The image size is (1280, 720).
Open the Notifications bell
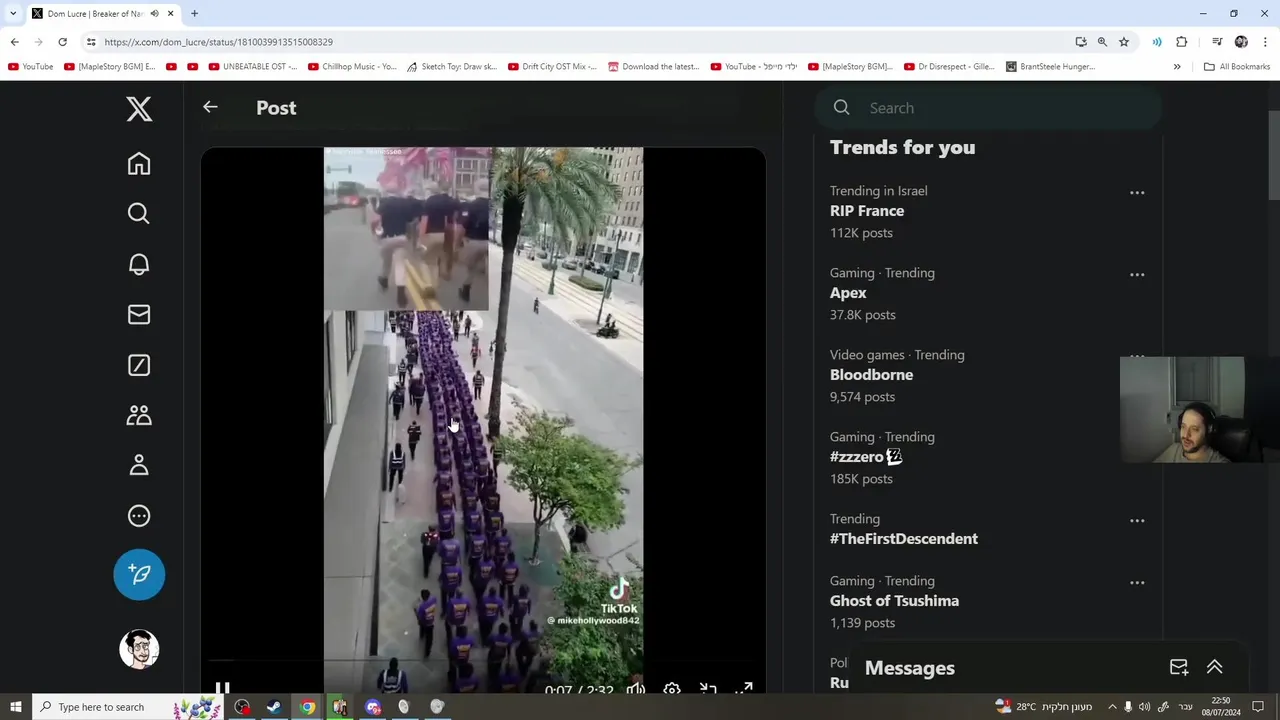tap(139, 264)
